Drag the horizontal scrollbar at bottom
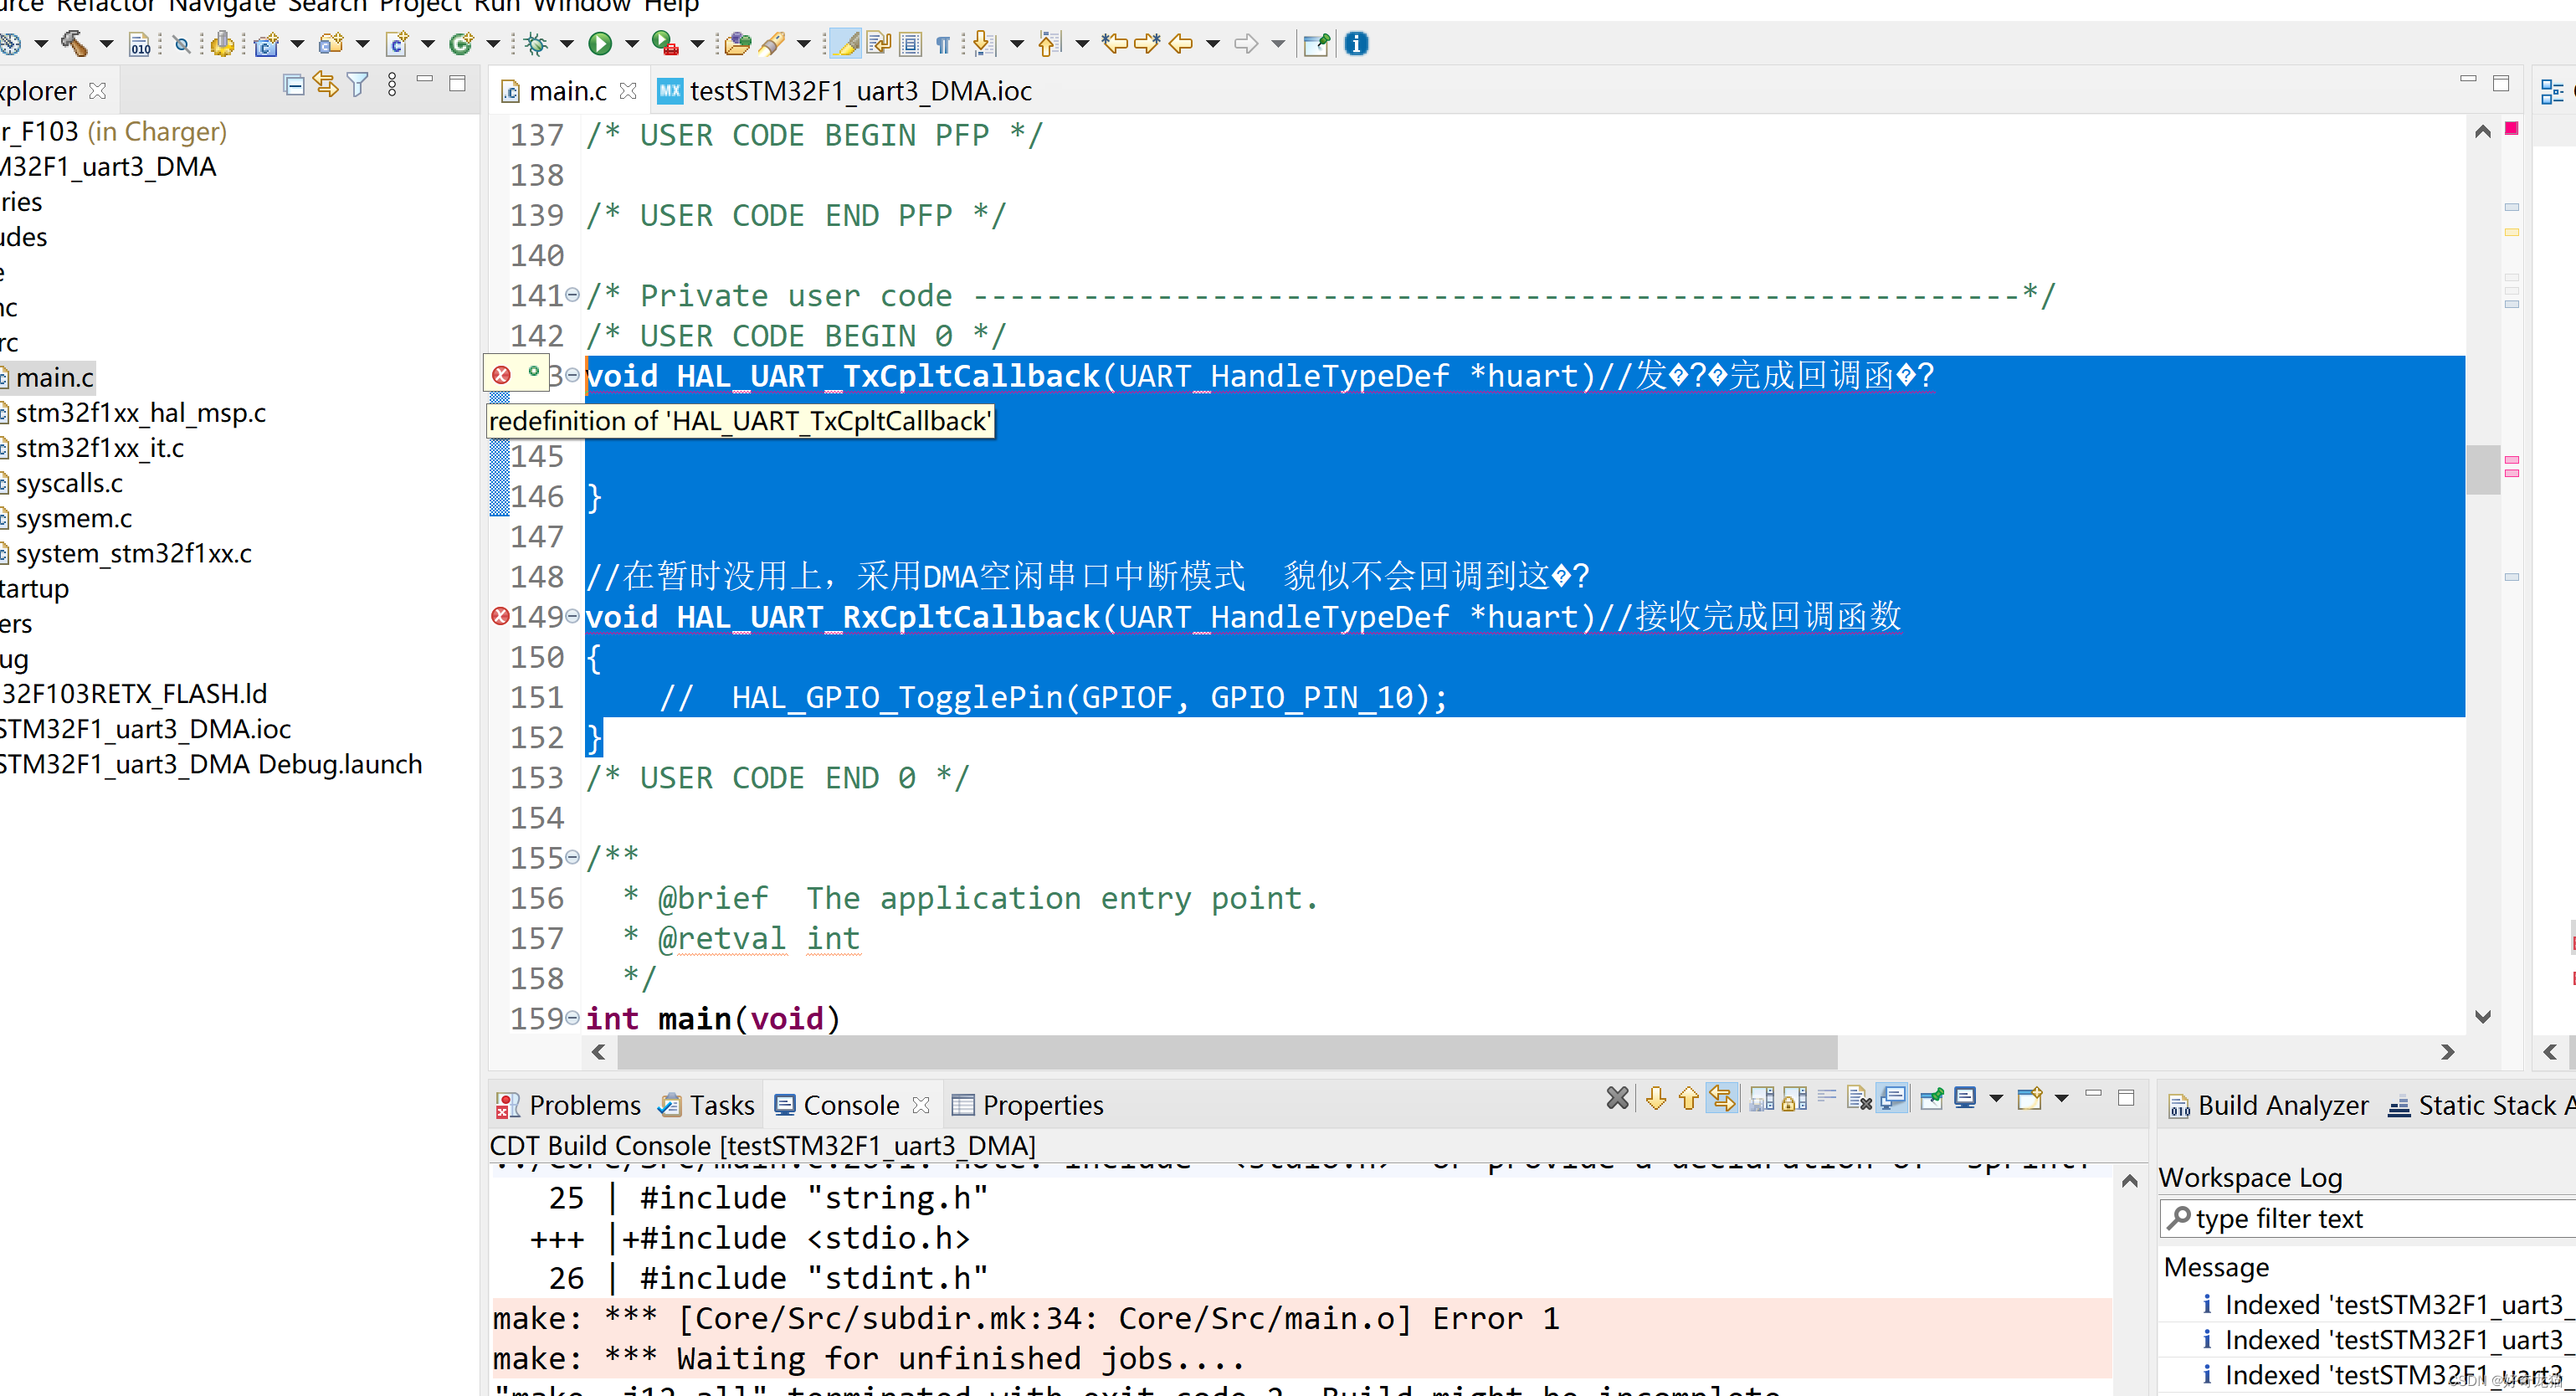This screenshot has height=1396, width=2576. tap(1215, 1050)
